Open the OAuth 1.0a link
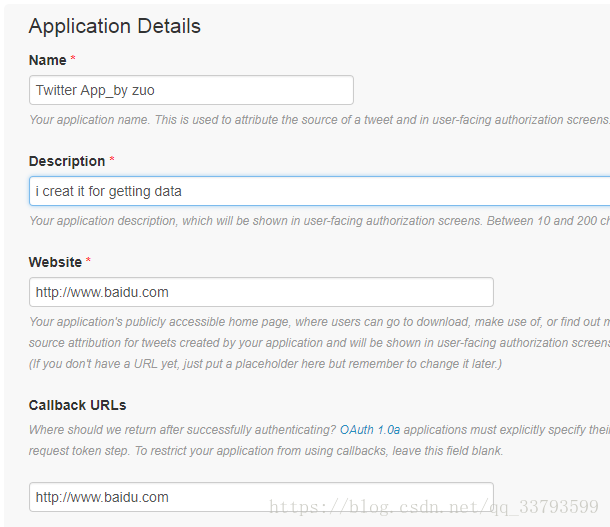This screenshot has width=610, height=527. coord(370,430)
